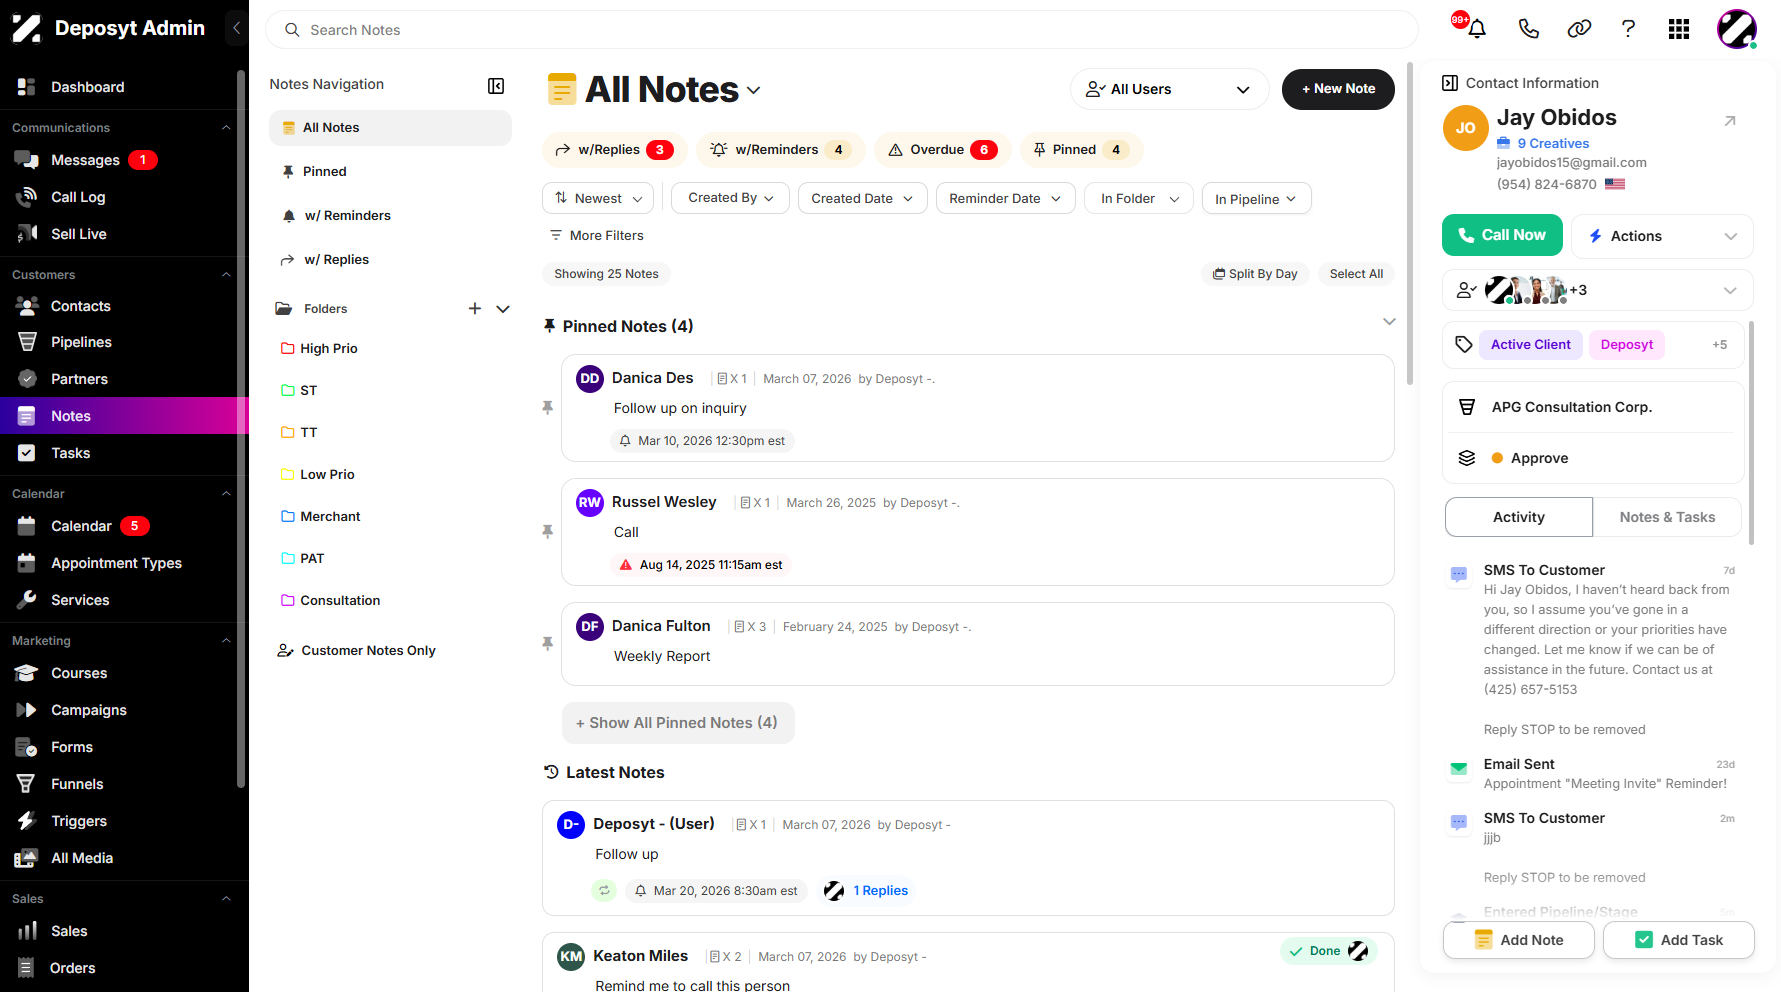Open the Created By dropdown
The image size is (1781, 992).
pos(730,198)
